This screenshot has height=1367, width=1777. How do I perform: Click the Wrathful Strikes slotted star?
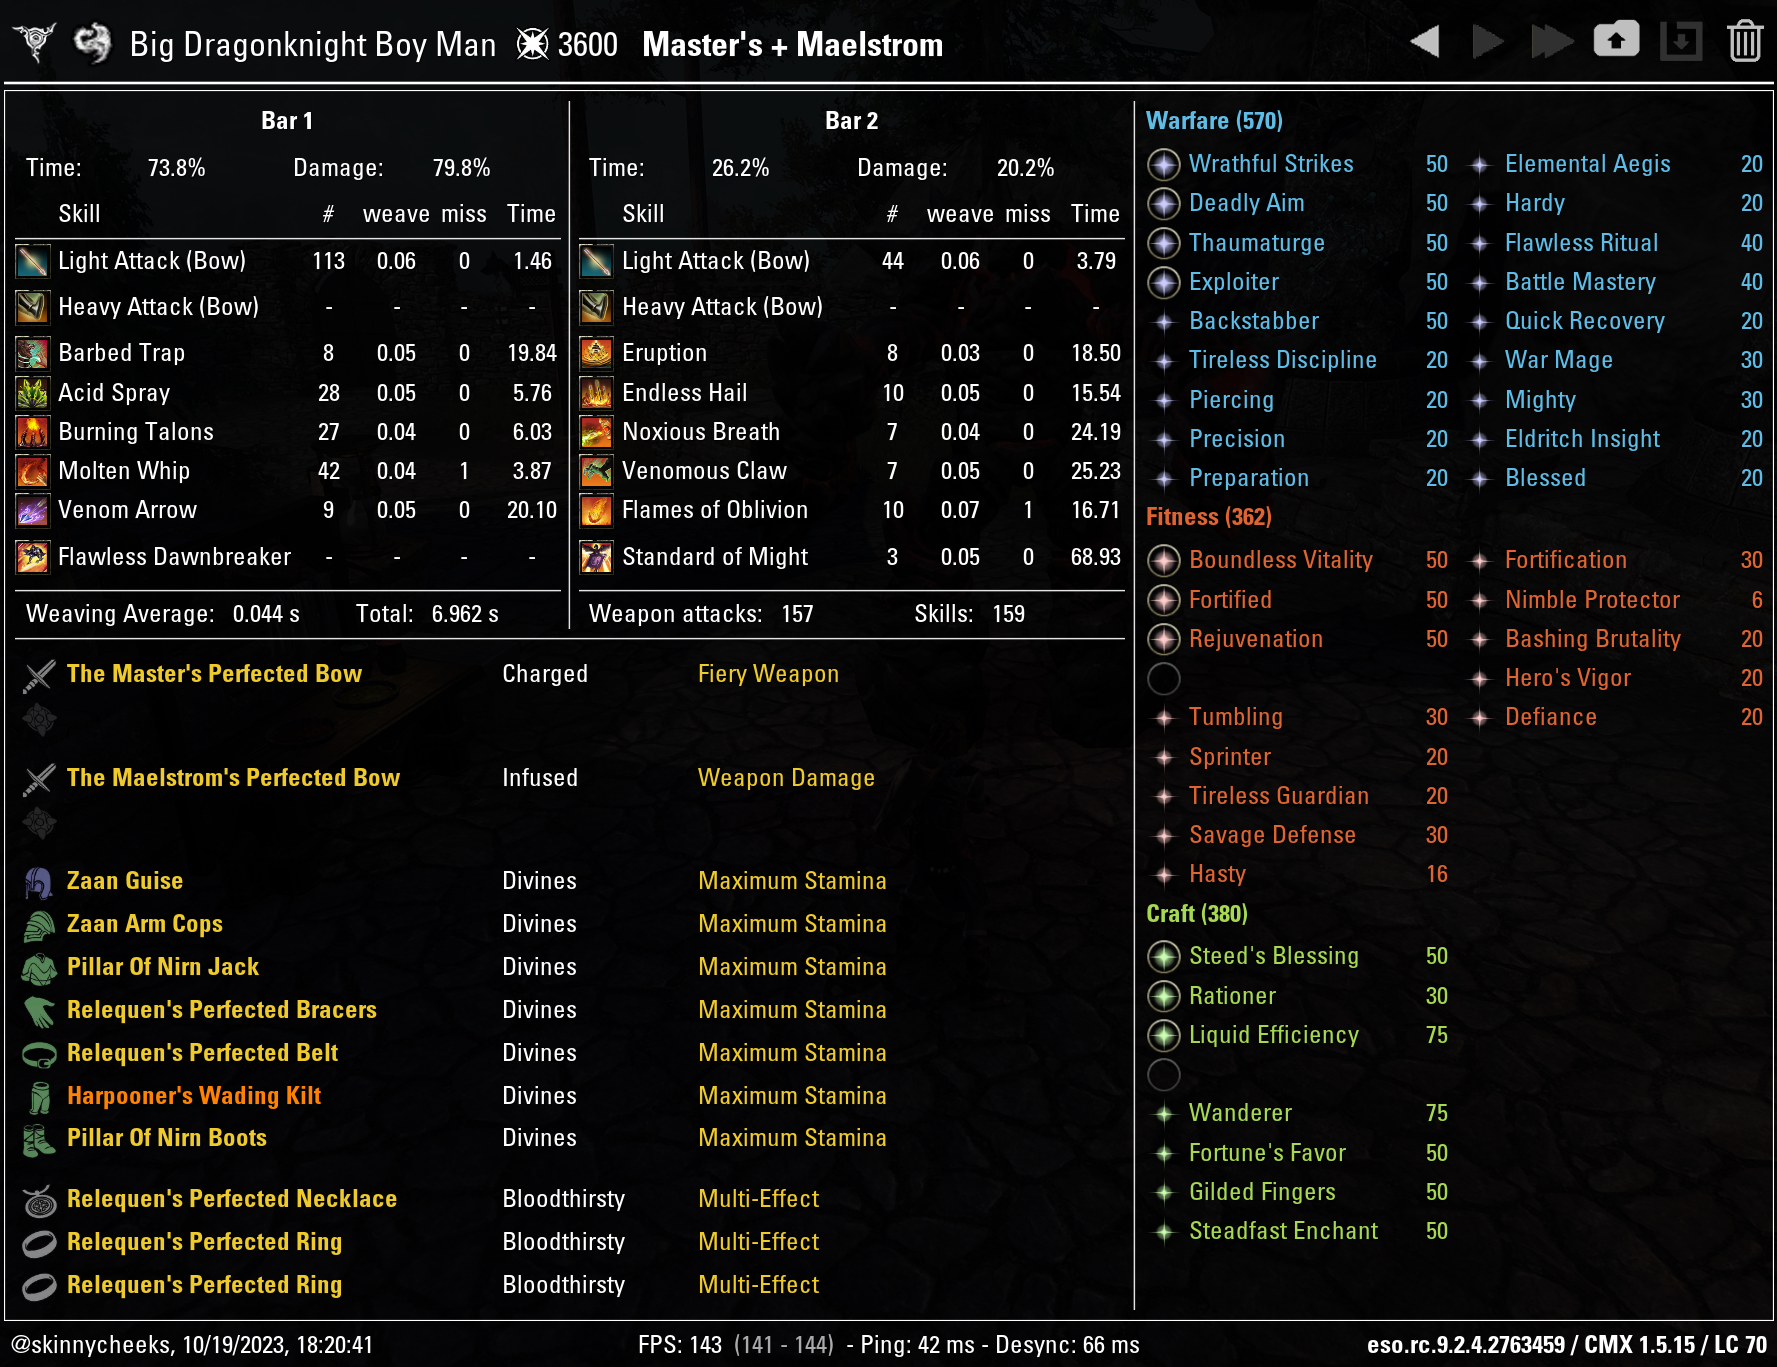[1164, 164]
